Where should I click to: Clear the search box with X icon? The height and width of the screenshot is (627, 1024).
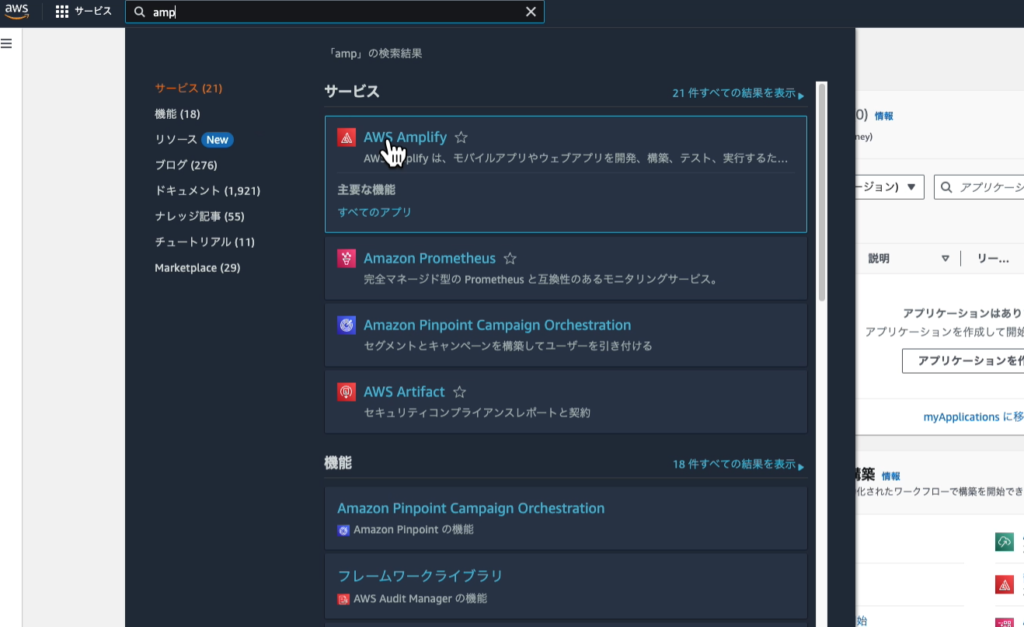pos(531,12)
